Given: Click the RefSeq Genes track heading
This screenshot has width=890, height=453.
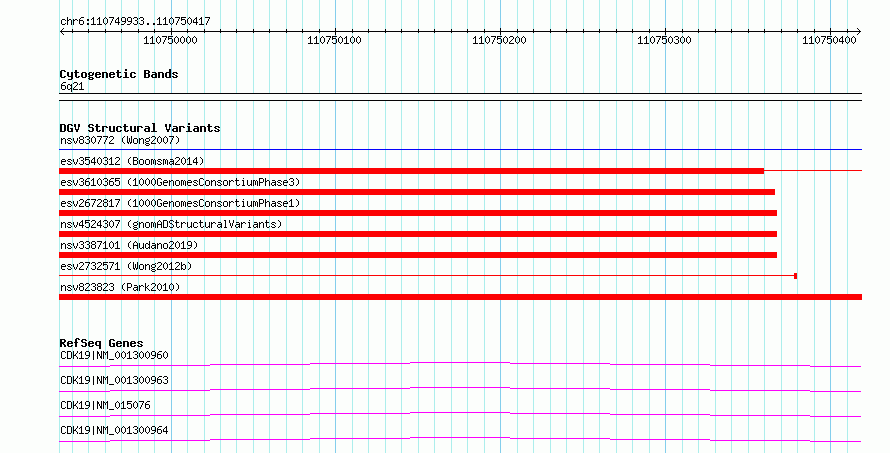Looking at the screenshot, I should click(101, 343).
